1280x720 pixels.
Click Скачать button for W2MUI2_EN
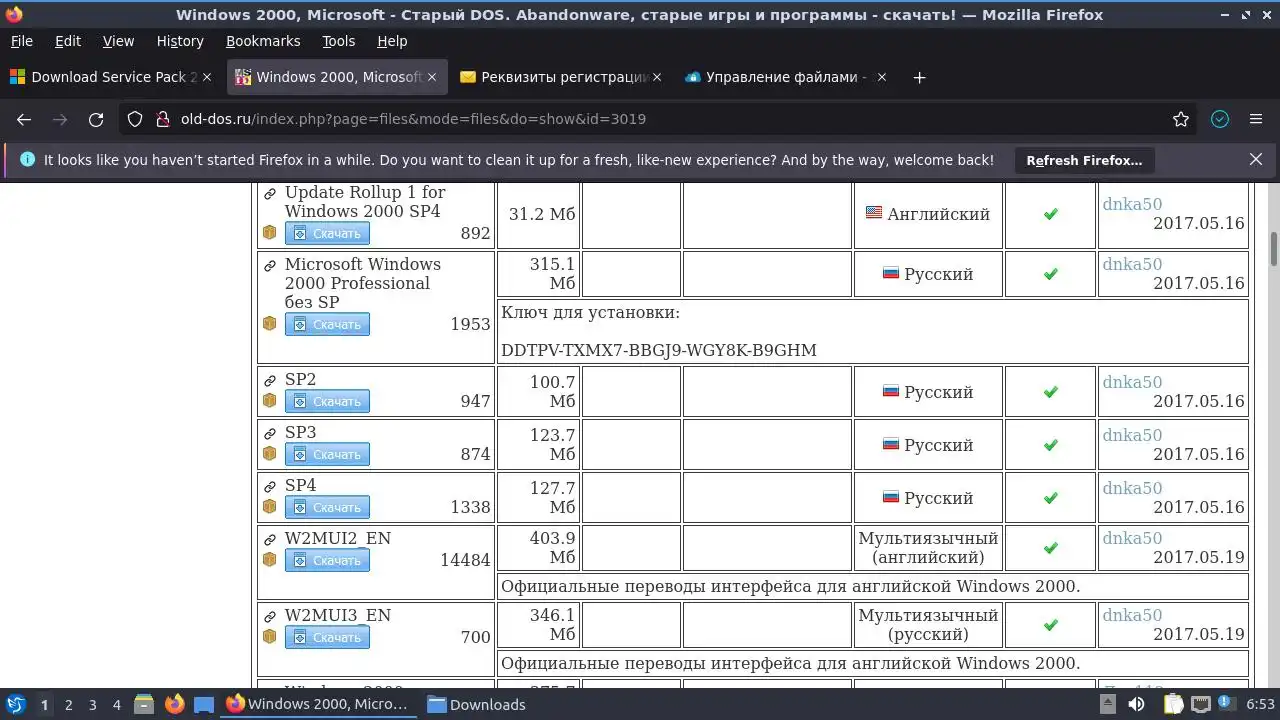point(327,560)
